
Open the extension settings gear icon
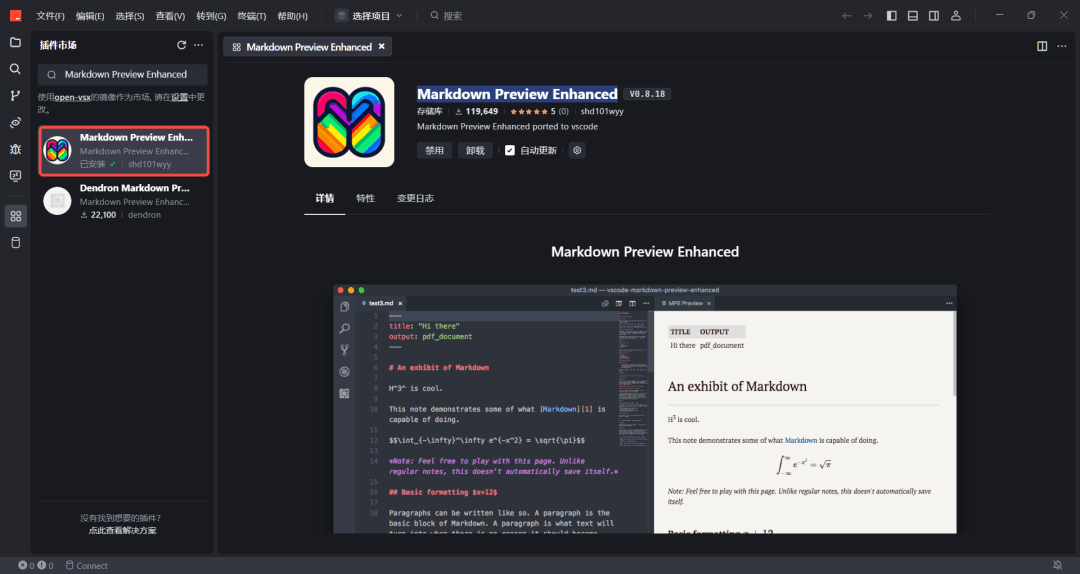tap(577, 150)
